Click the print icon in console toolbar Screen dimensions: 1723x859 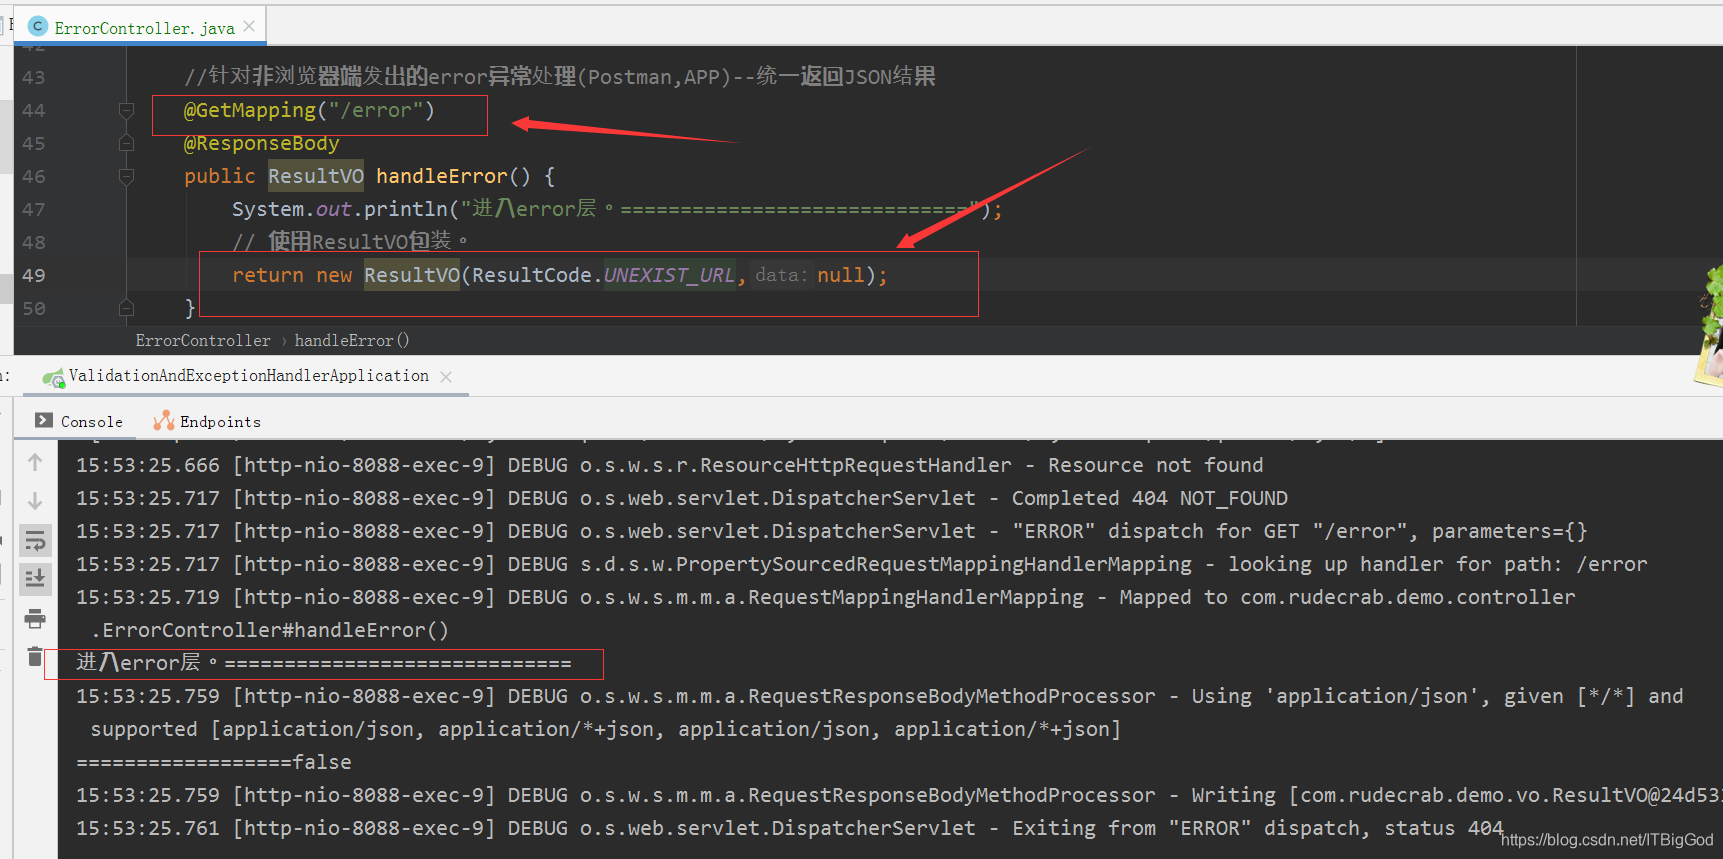click(35, 618)
